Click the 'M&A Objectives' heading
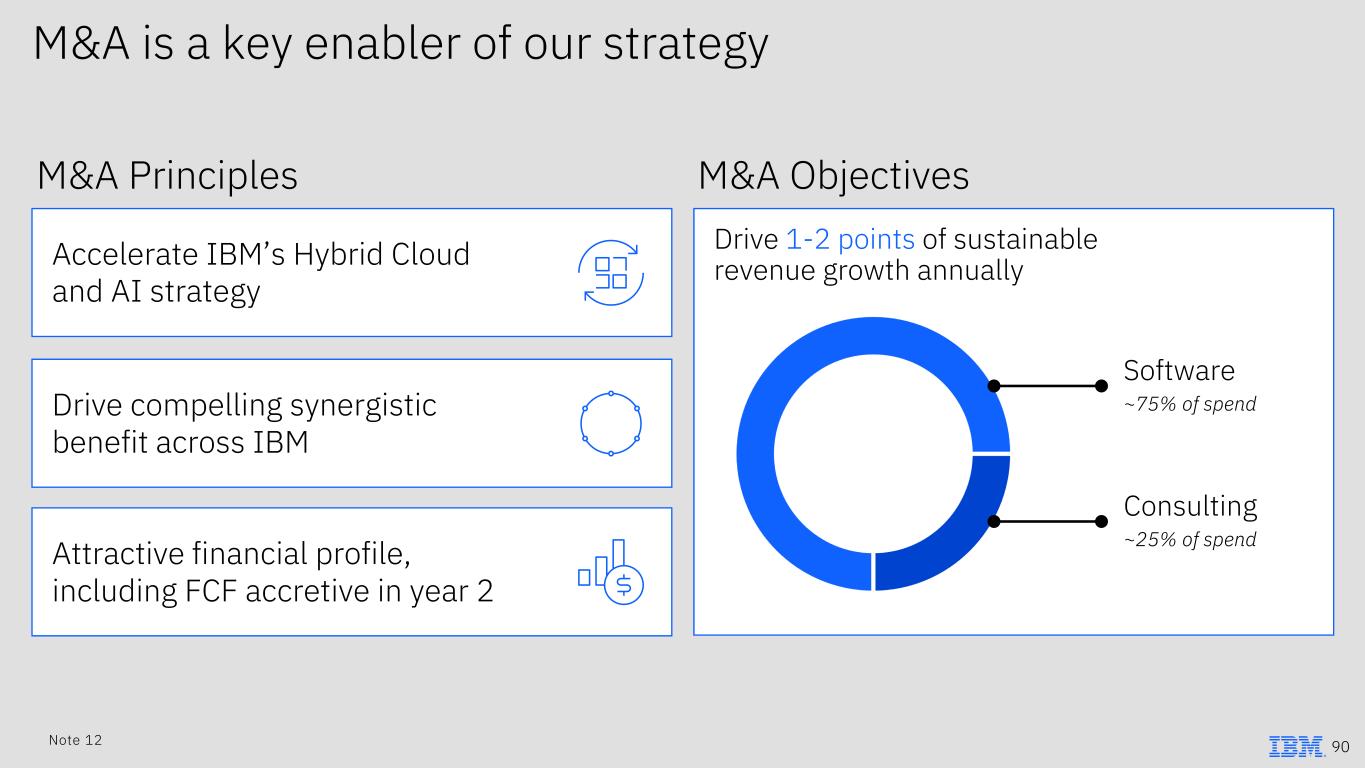This screenshot has height=768, width=1365. [x=833, y=176]
